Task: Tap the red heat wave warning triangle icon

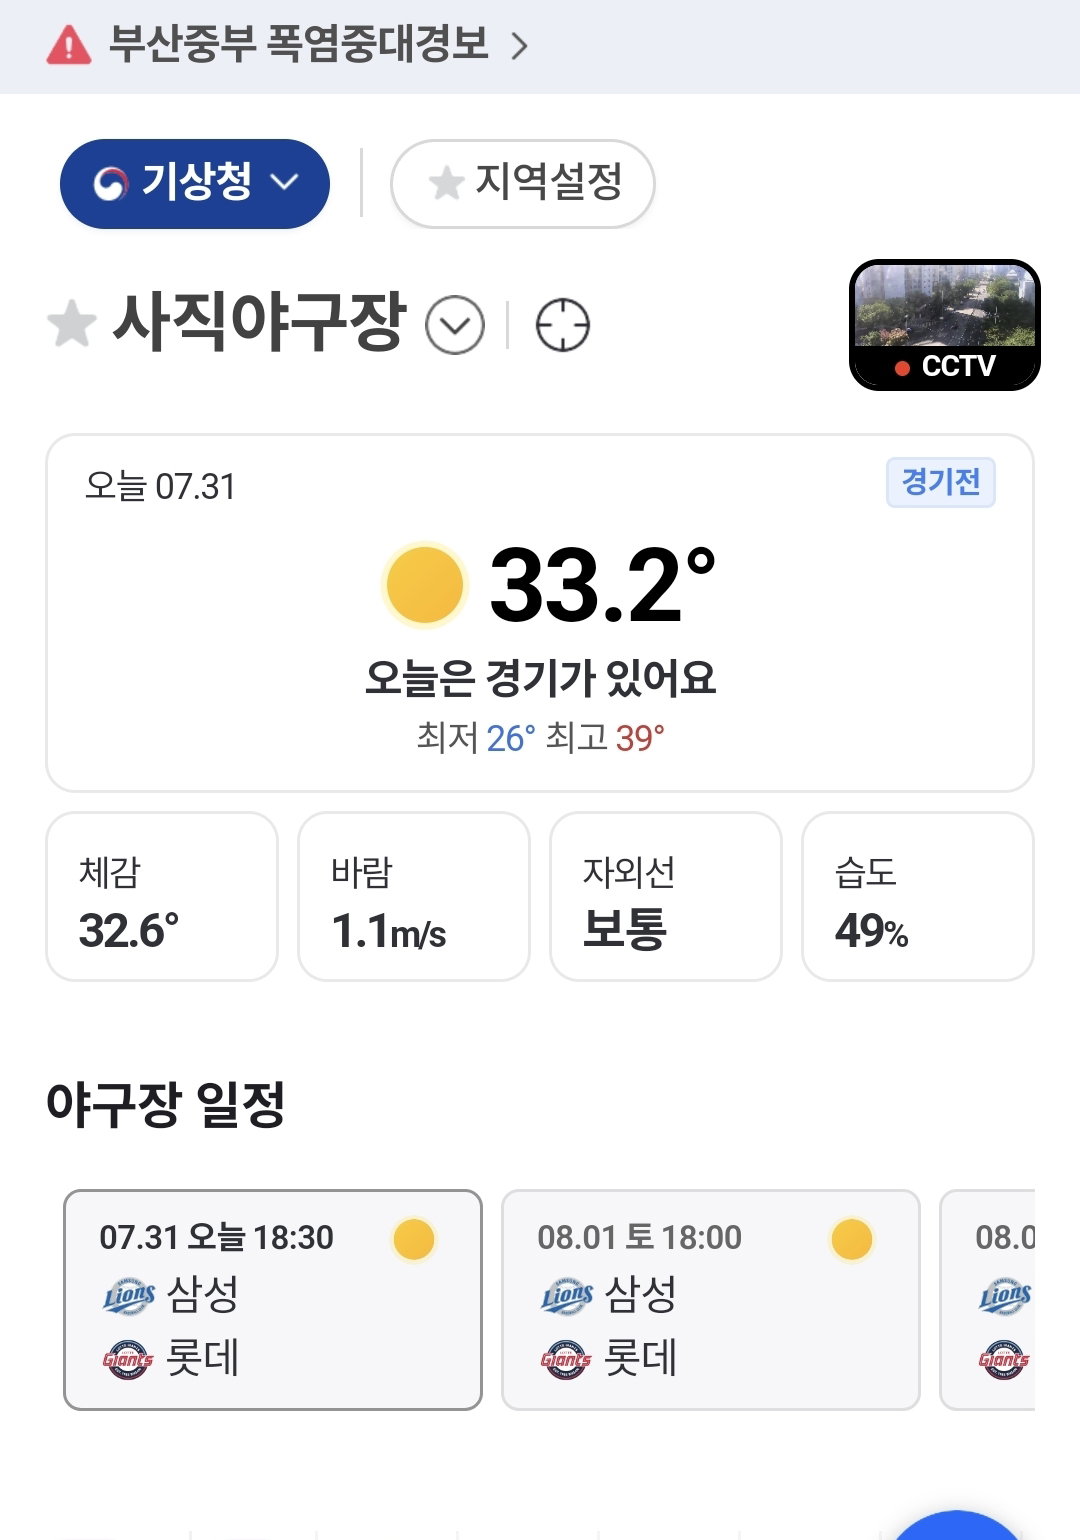Action: click(68, 45)
